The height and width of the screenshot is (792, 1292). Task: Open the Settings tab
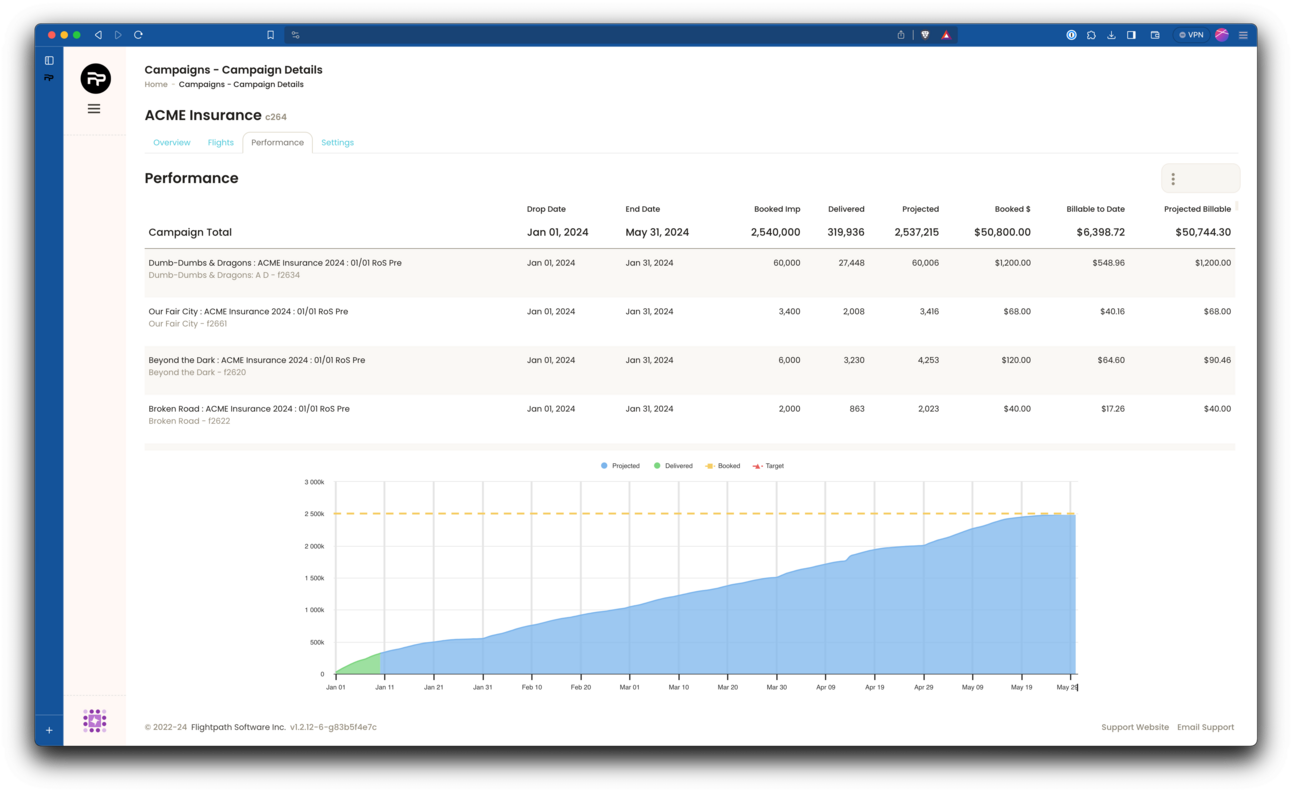click(x=337, y=143)
